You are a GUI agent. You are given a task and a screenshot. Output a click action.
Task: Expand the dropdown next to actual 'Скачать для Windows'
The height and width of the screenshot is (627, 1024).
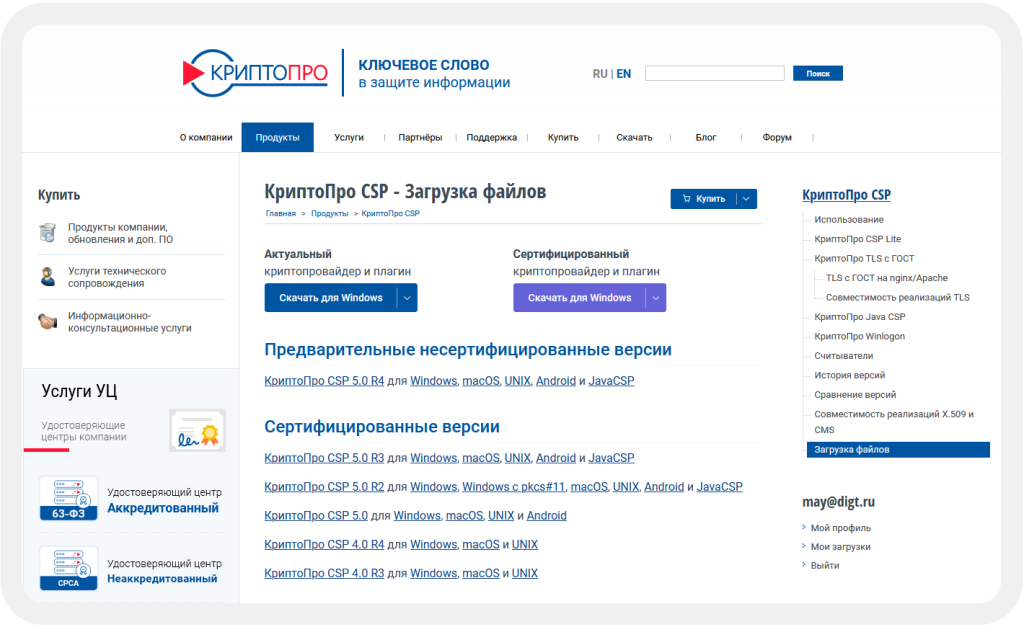[407, 297]
